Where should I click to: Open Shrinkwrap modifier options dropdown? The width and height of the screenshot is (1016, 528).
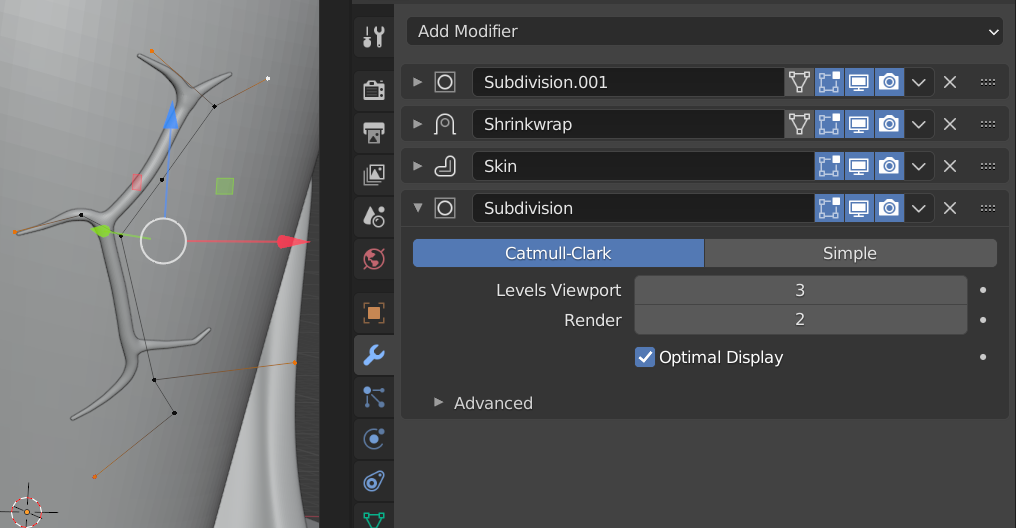[x=919, y=124]
